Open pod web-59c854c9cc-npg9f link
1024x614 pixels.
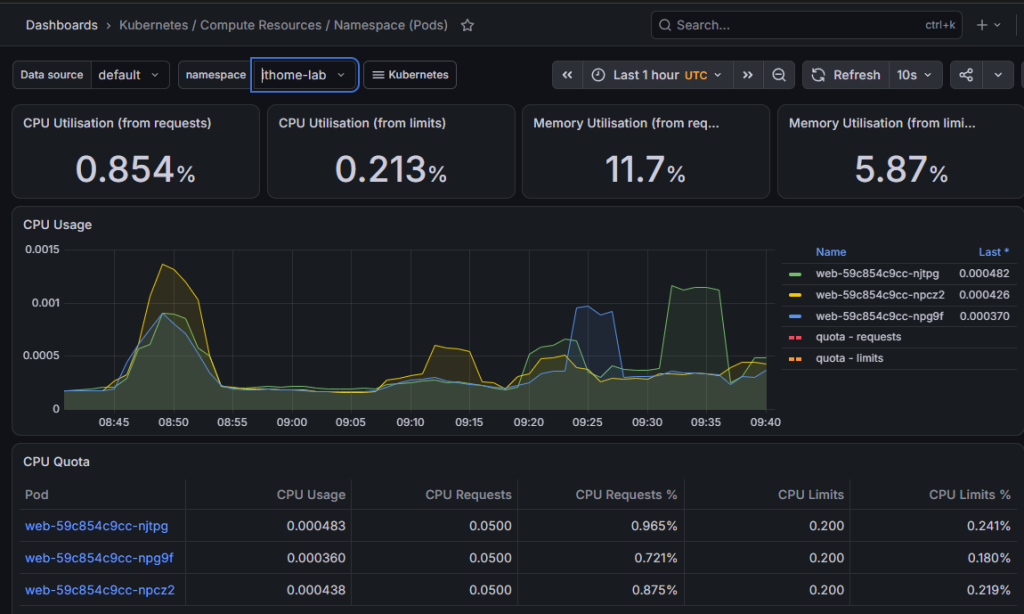click(x=99, y=558)
